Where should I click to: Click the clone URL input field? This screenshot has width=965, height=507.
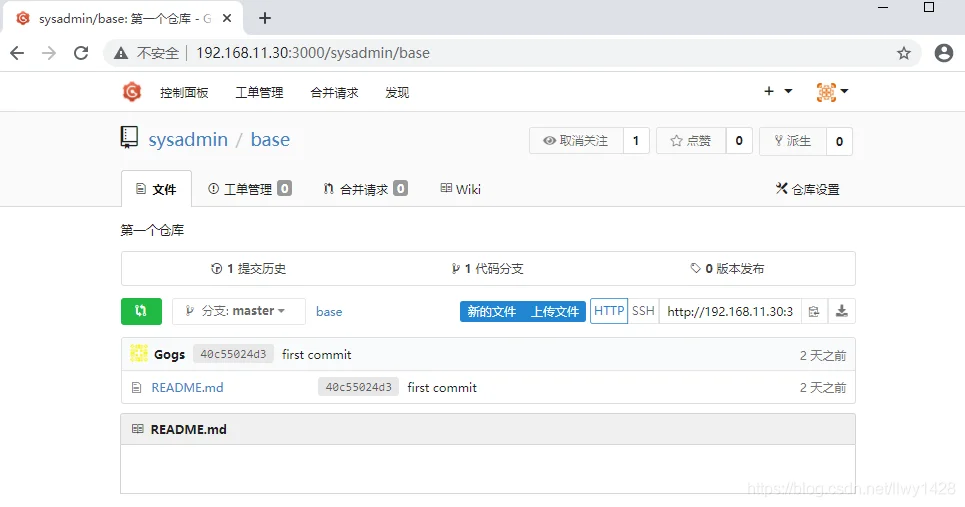coord(730,311)
